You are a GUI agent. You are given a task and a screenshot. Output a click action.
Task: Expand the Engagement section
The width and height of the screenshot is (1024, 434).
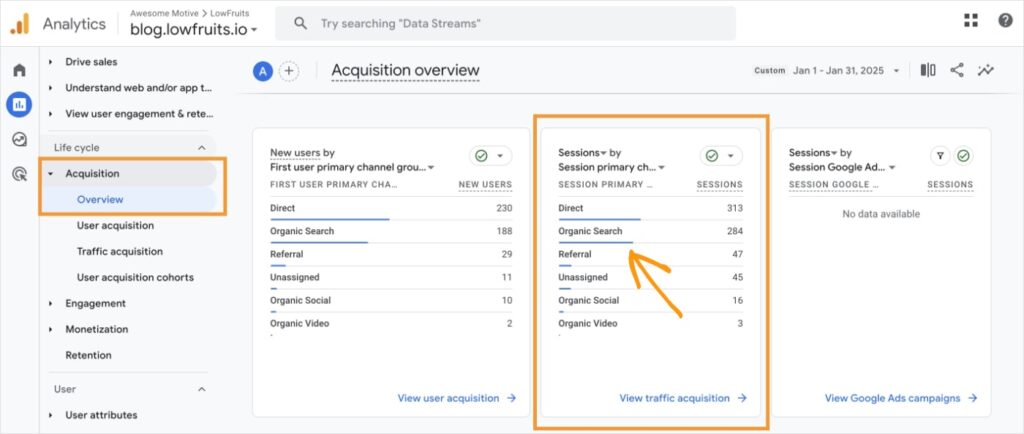click(x=51, y=303)
